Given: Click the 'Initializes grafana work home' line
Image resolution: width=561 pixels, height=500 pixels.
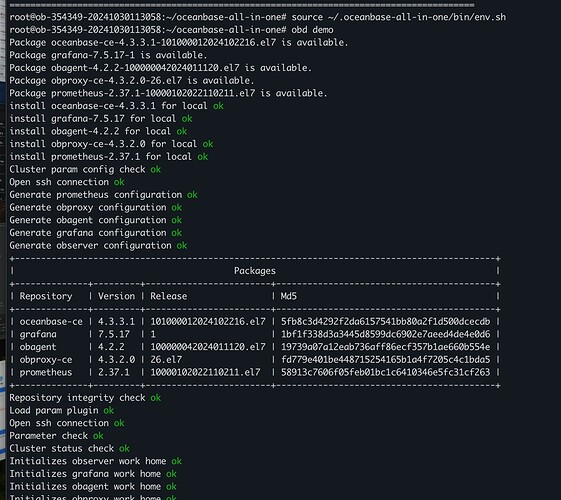Looking at the screenshot, I should click(93, 474).
